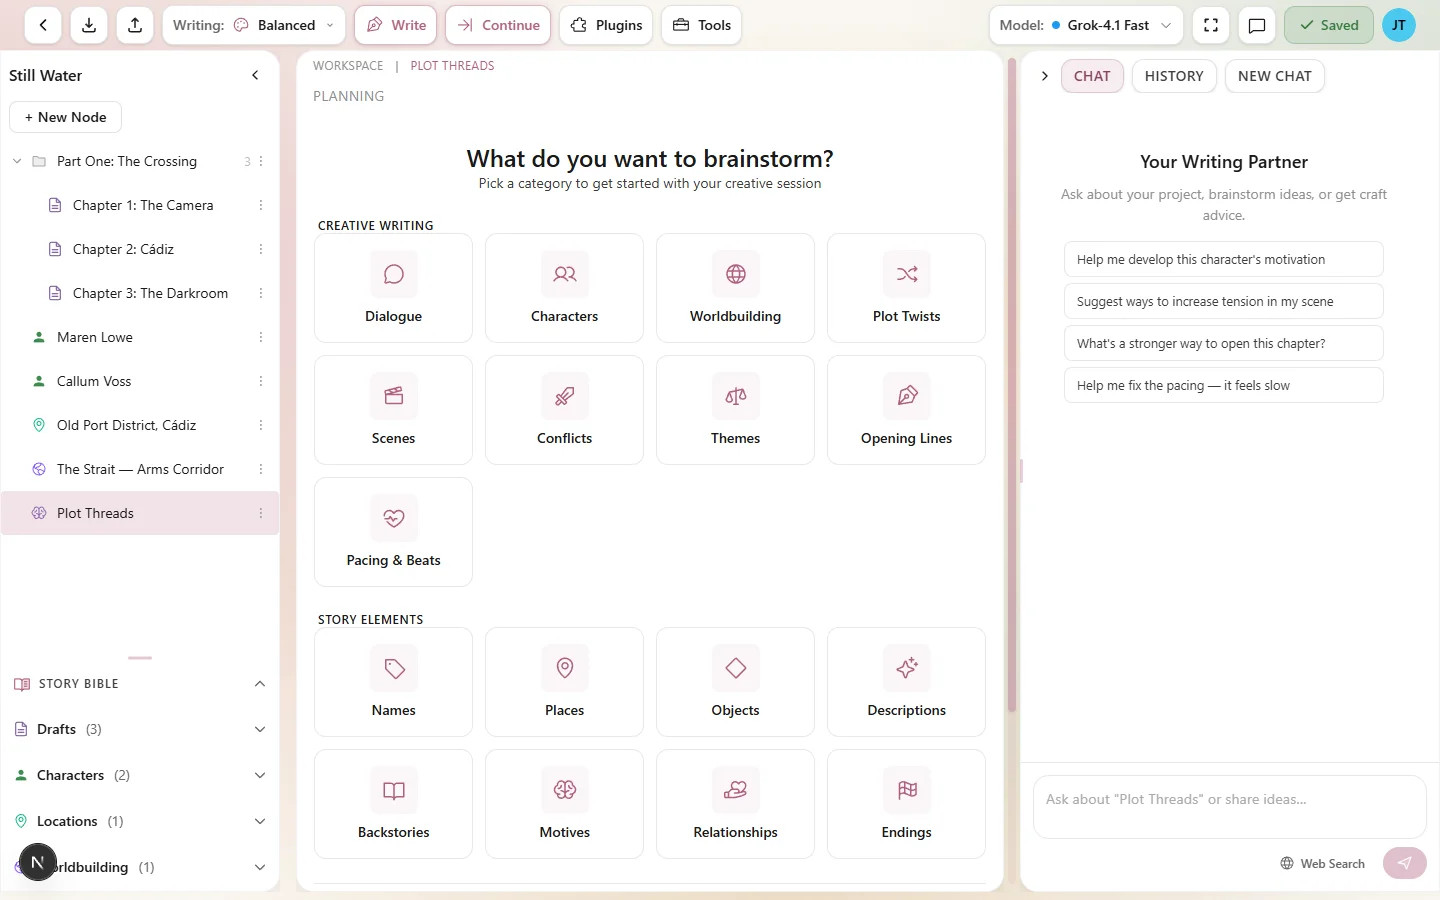This screenshot has width=1440, height=900.
Task: Collapse the left sidebar with the chevron
Action: pyautogui.click(x=255, y=75)
